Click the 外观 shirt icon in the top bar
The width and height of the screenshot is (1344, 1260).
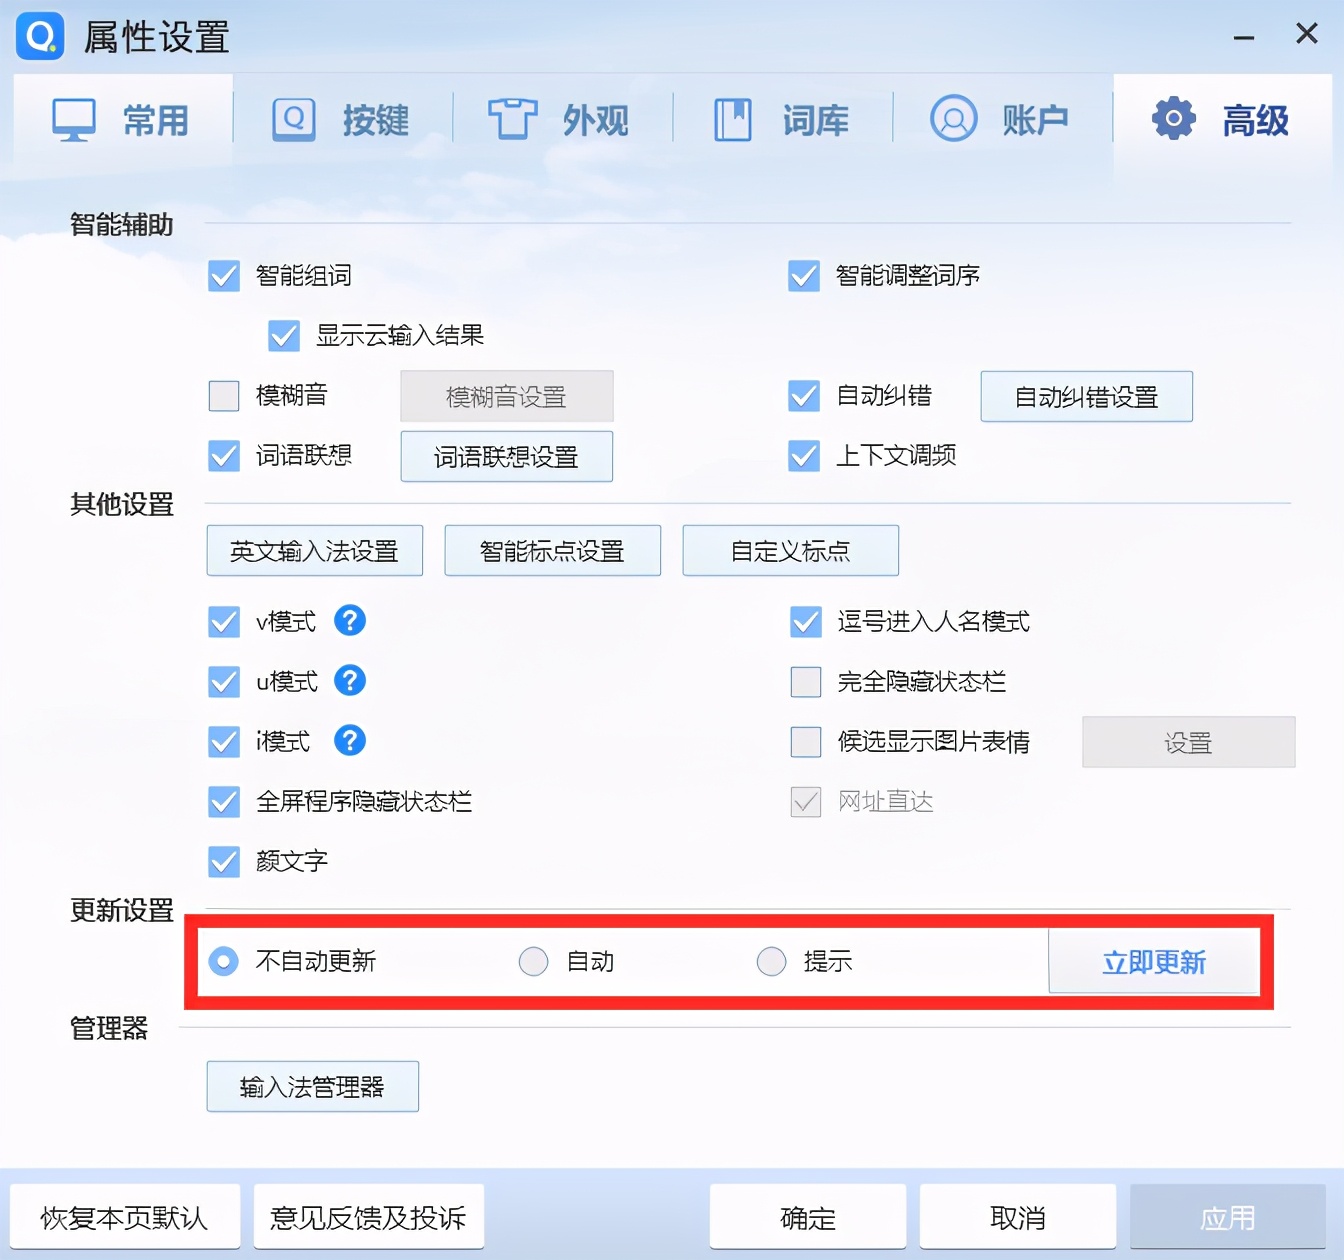[514, 118]
